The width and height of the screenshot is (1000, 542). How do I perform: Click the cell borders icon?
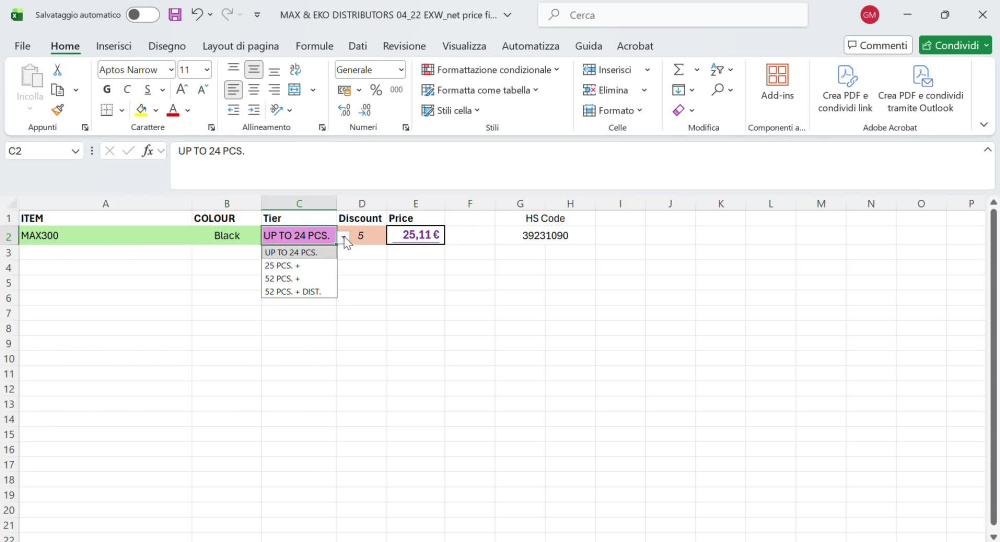(x=107, y=110)
